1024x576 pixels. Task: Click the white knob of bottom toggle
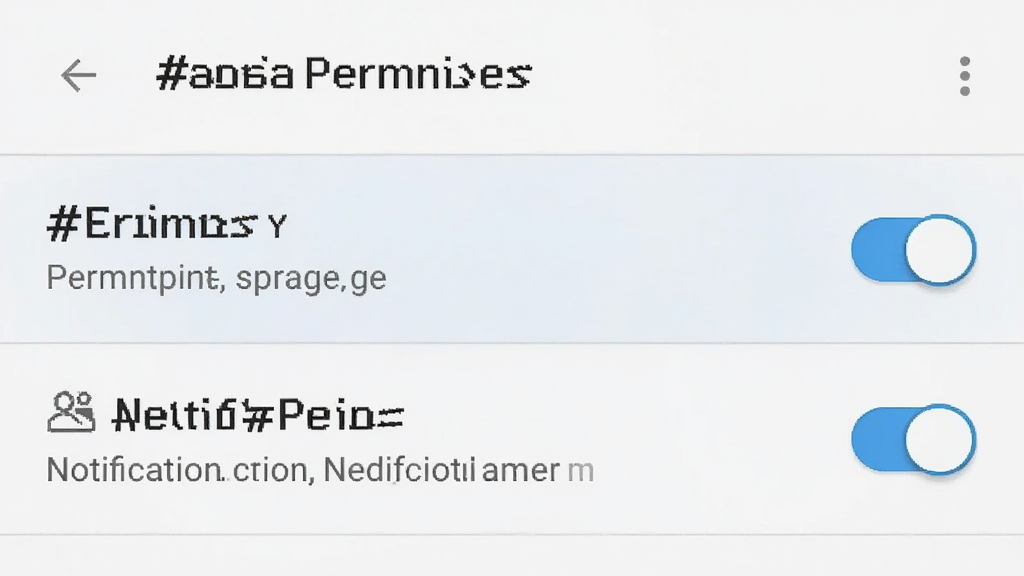coord(940,439)
